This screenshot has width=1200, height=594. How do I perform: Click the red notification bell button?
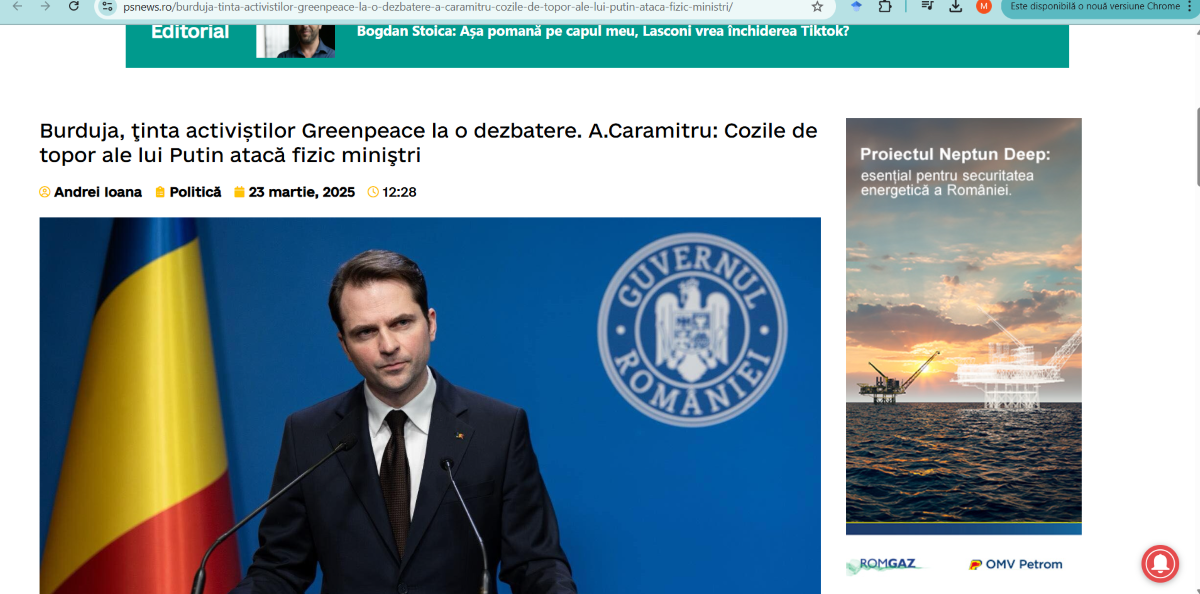coord(1160,564)
